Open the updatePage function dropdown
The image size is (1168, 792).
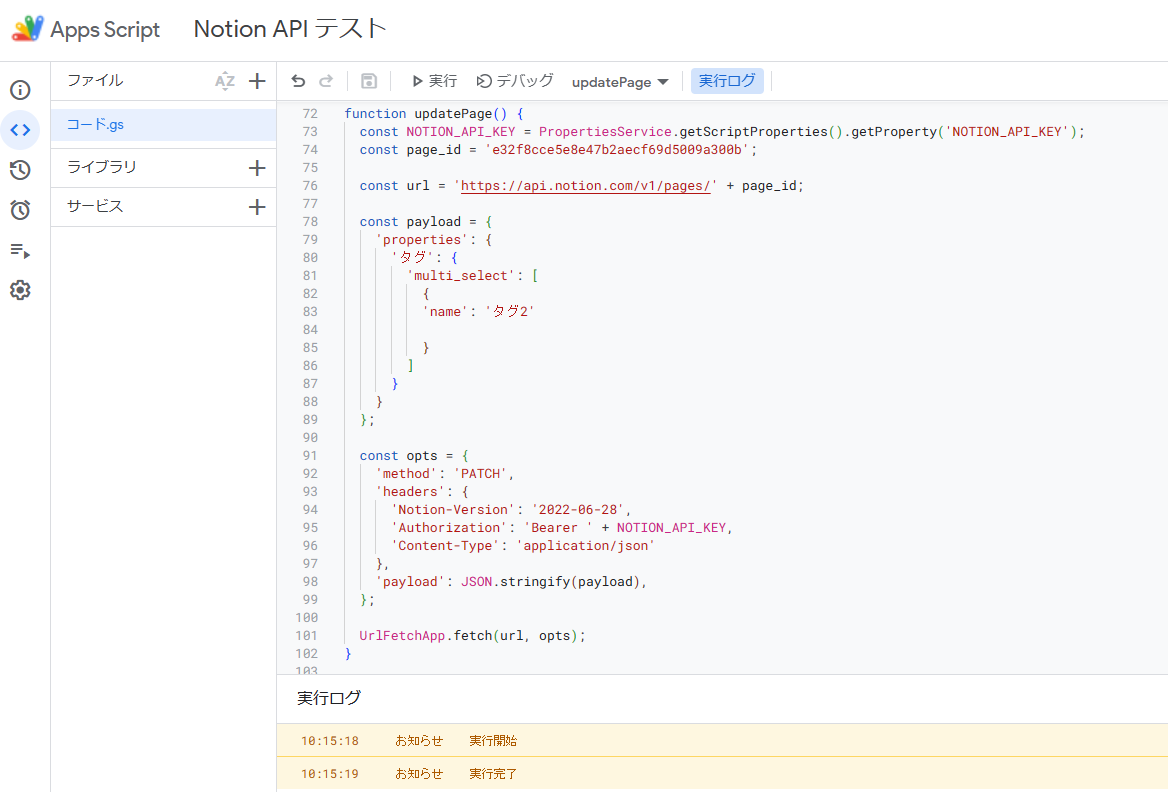620,82
